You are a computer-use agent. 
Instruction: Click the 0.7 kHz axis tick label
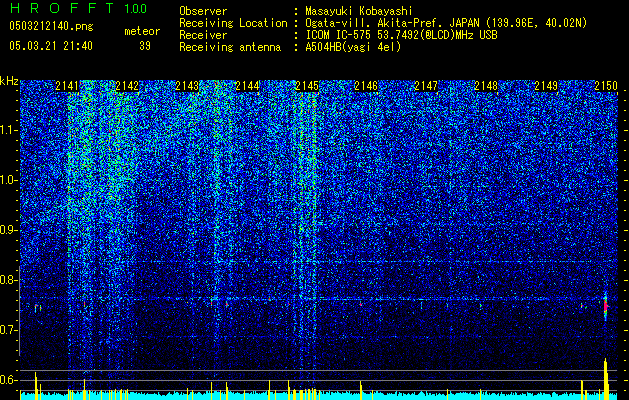(9, 330)
